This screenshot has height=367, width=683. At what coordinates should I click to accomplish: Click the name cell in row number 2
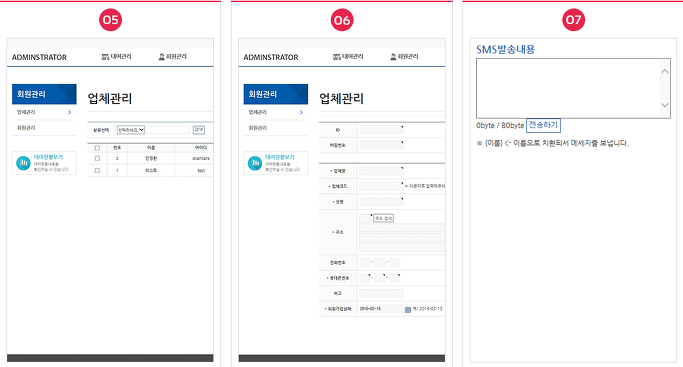pyautogui.click(x=151, y=158)
